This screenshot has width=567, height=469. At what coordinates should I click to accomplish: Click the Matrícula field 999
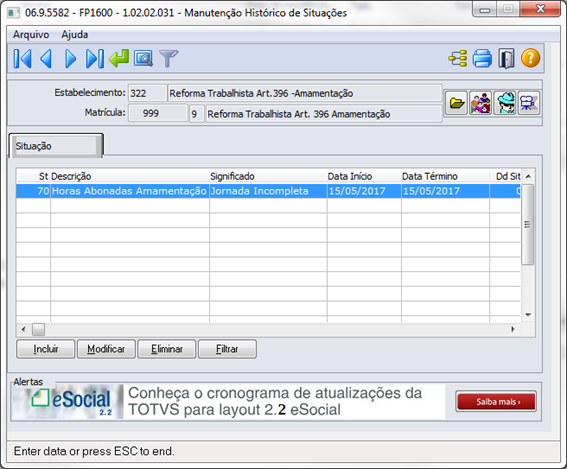(x=158, y=114)
